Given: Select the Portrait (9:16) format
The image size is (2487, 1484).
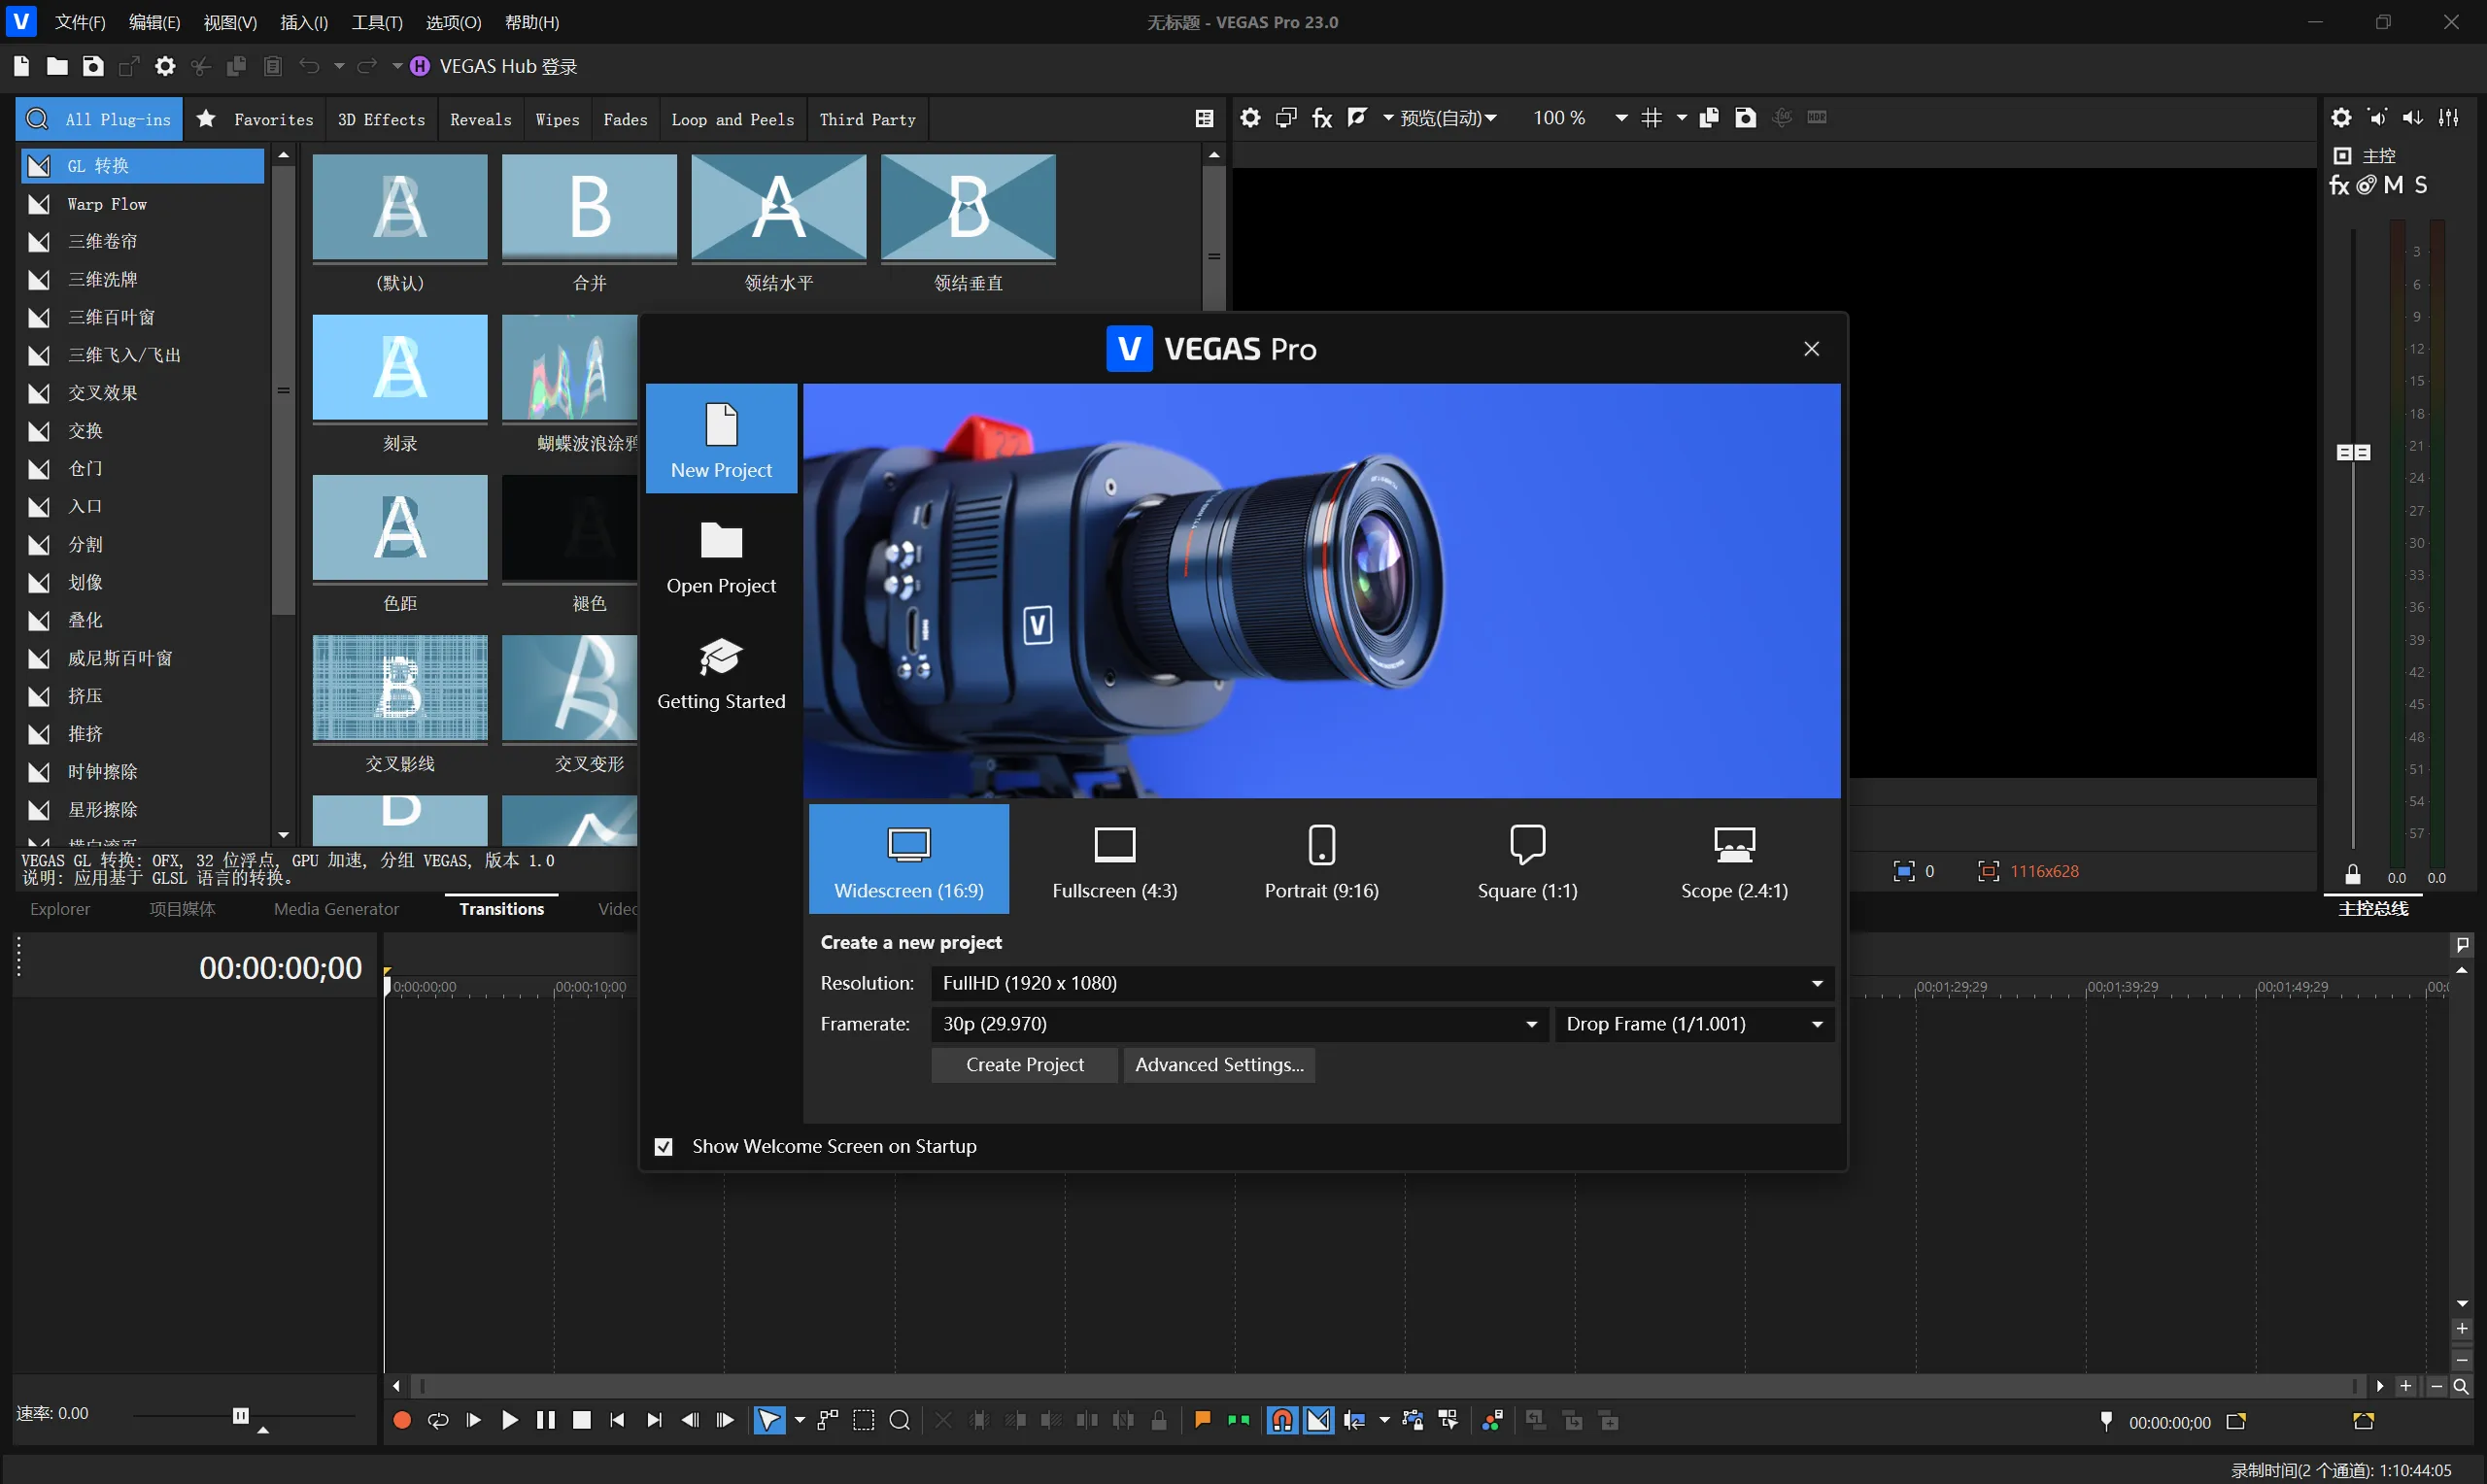Looking at the screenshot, I should coord(1320,860).
